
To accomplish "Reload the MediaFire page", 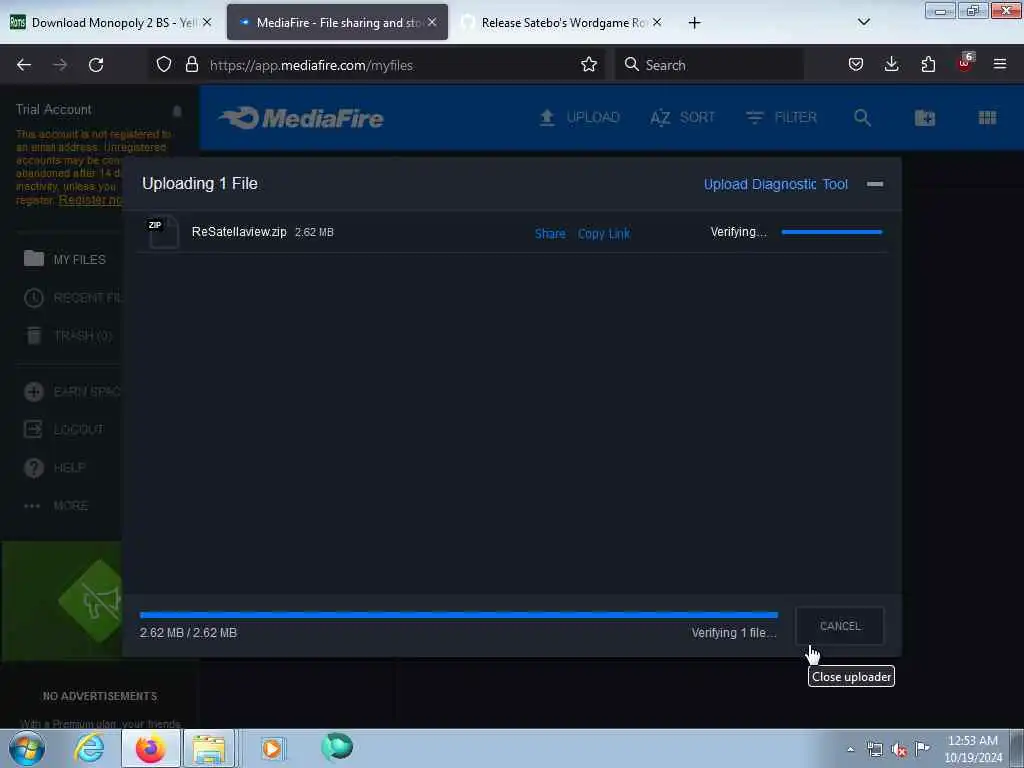I will click(96, 65).
